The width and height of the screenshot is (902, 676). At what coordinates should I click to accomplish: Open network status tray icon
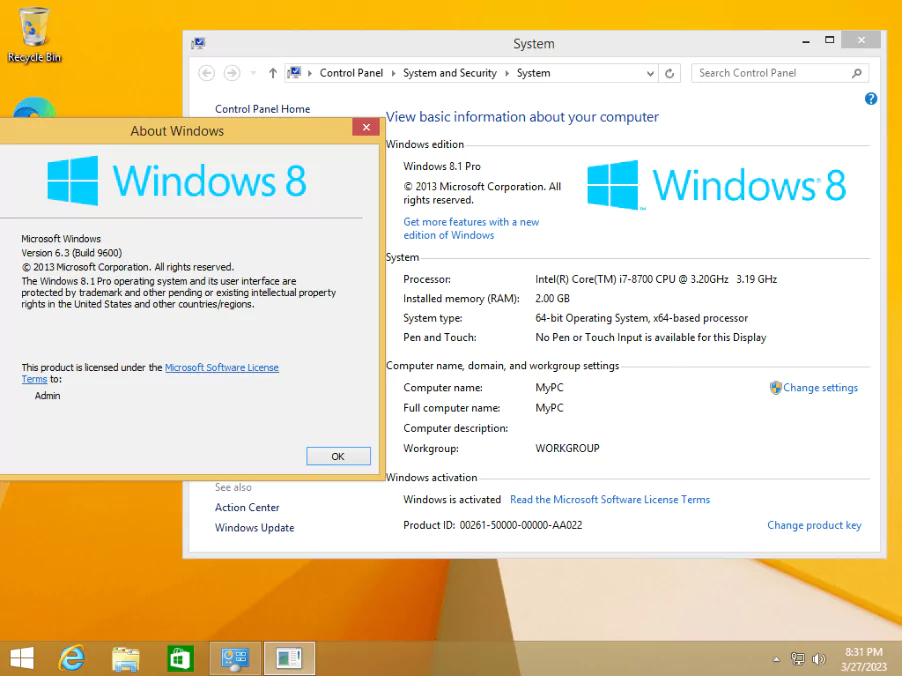coord(798,659)
